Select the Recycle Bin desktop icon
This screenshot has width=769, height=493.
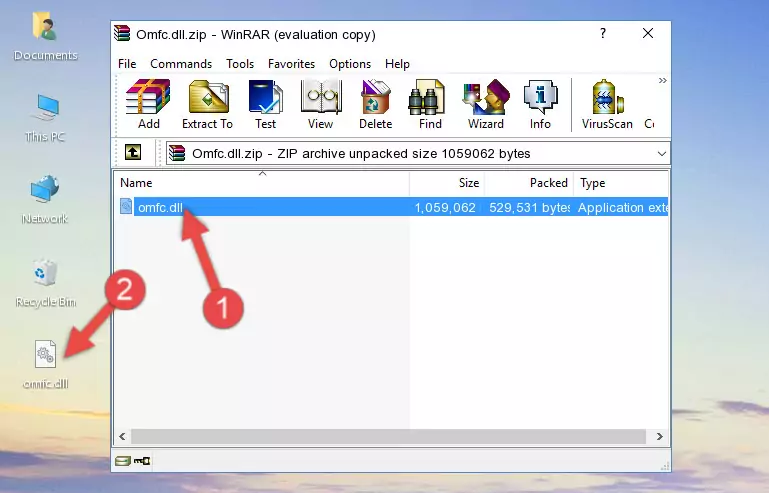45,283
